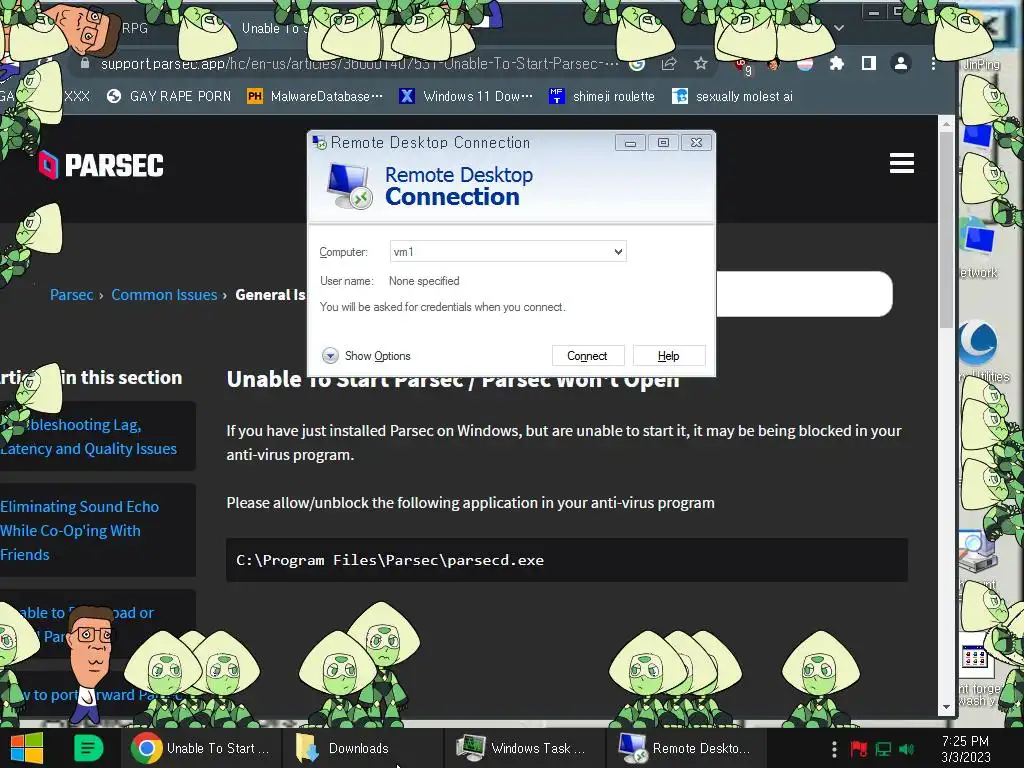Click the Remote Desktop Connection title bar icon
Screen dimensions: 1024x768
click(x=319, y=142)
